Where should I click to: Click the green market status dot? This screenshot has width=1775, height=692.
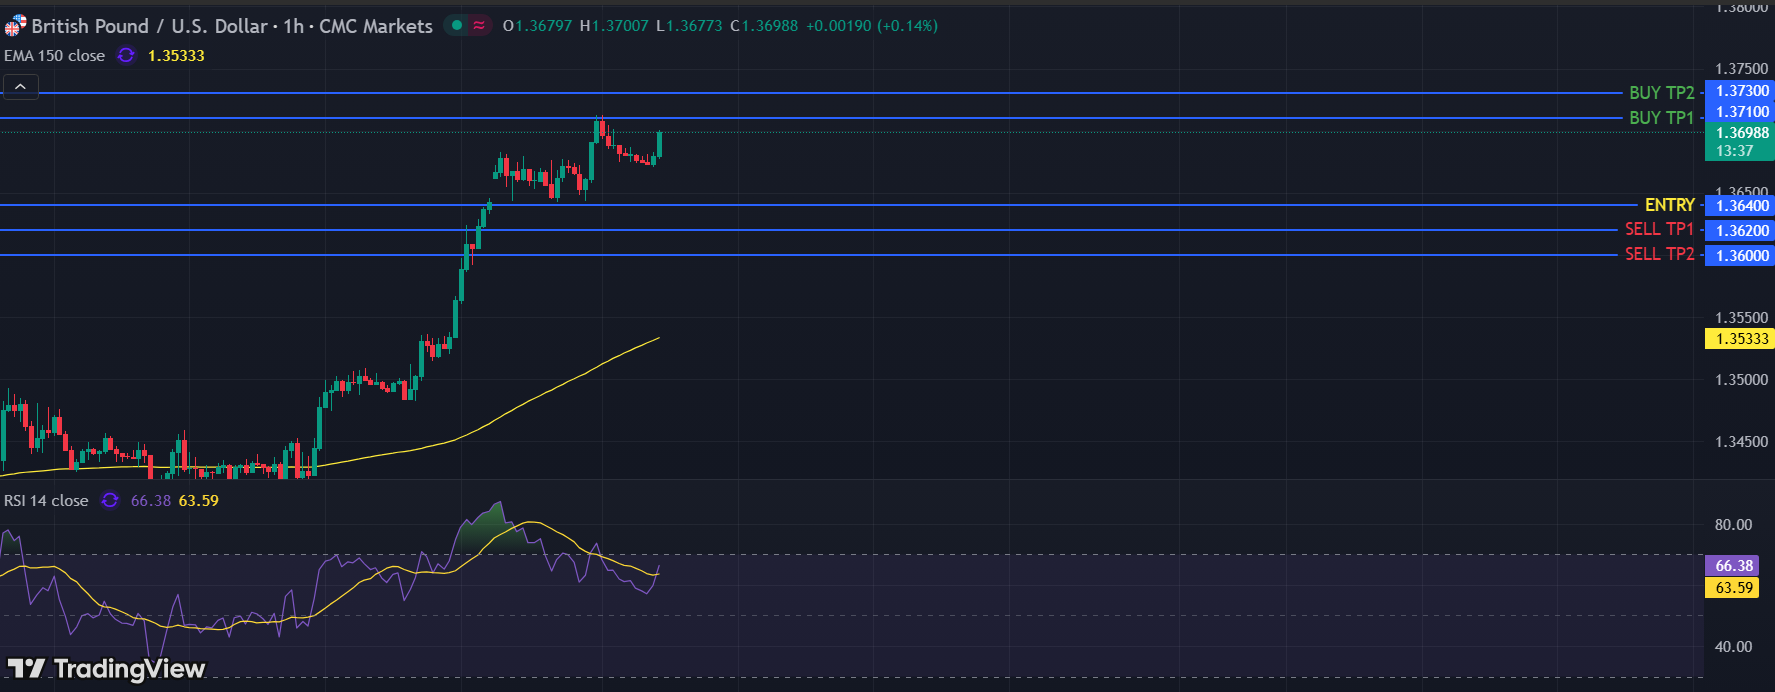pyautogui.click(x=457, y=26)
